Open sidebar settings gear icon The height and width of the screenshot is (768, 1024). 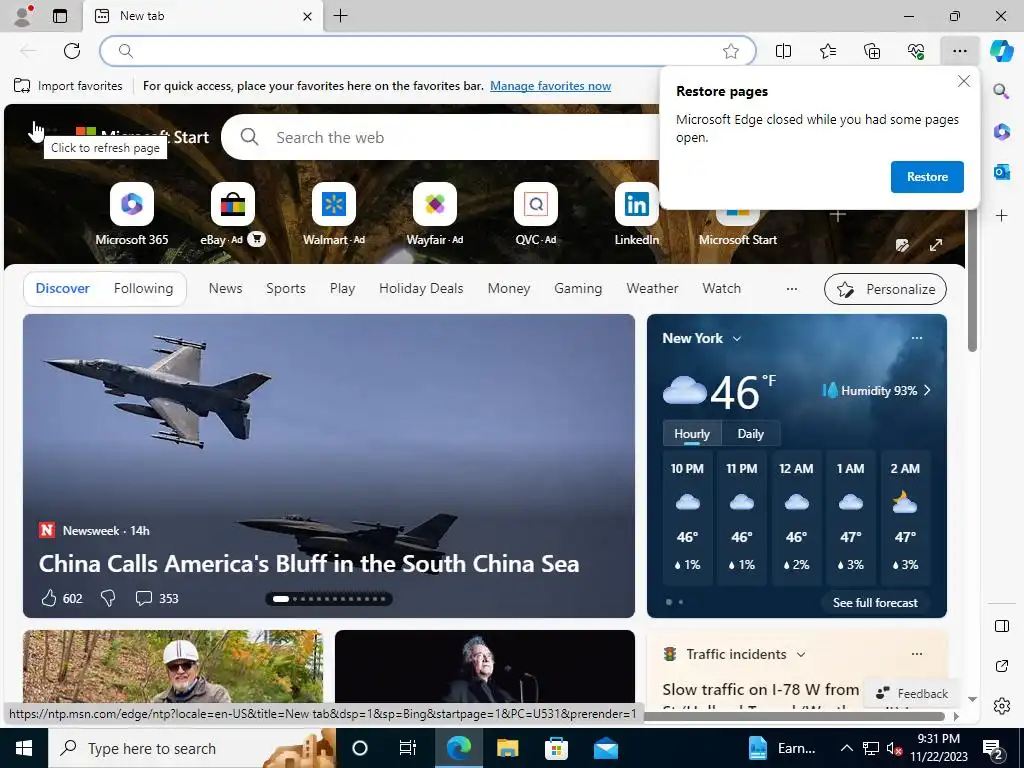1002,706
